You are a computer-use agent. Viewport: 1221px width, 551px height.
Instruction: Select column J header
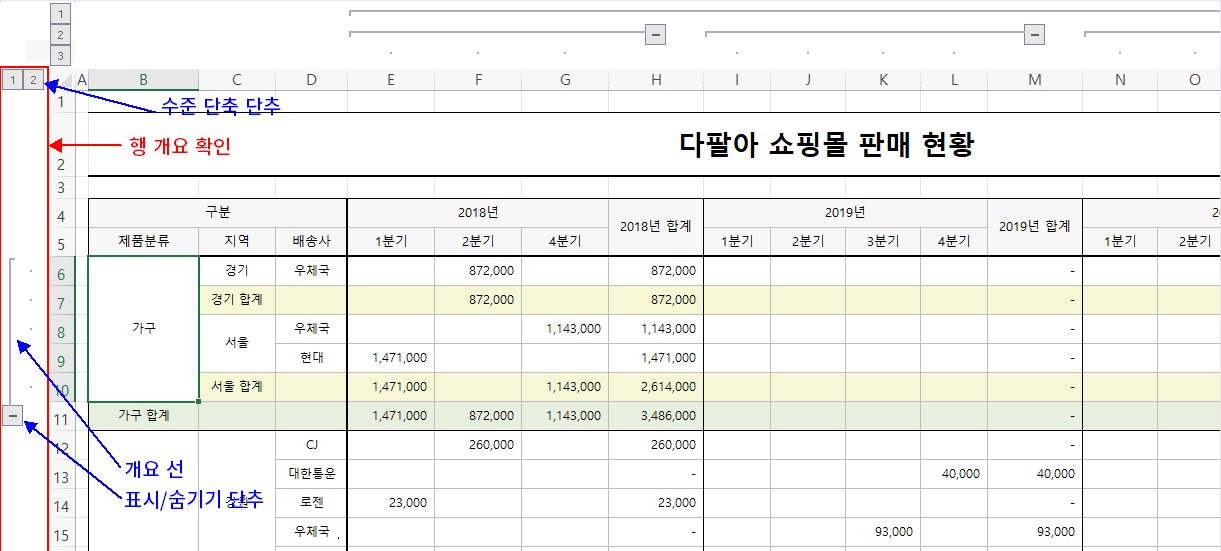pos(808,79)
